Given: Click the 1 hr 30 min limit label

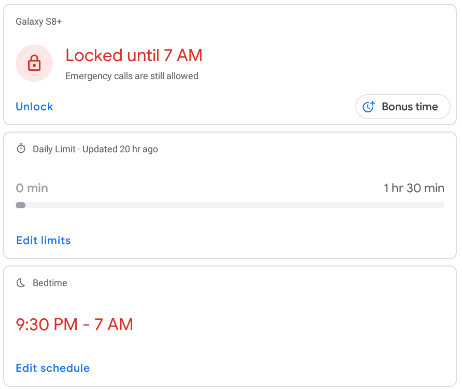Looking at the screenshot, I should (x=414, y=188).
